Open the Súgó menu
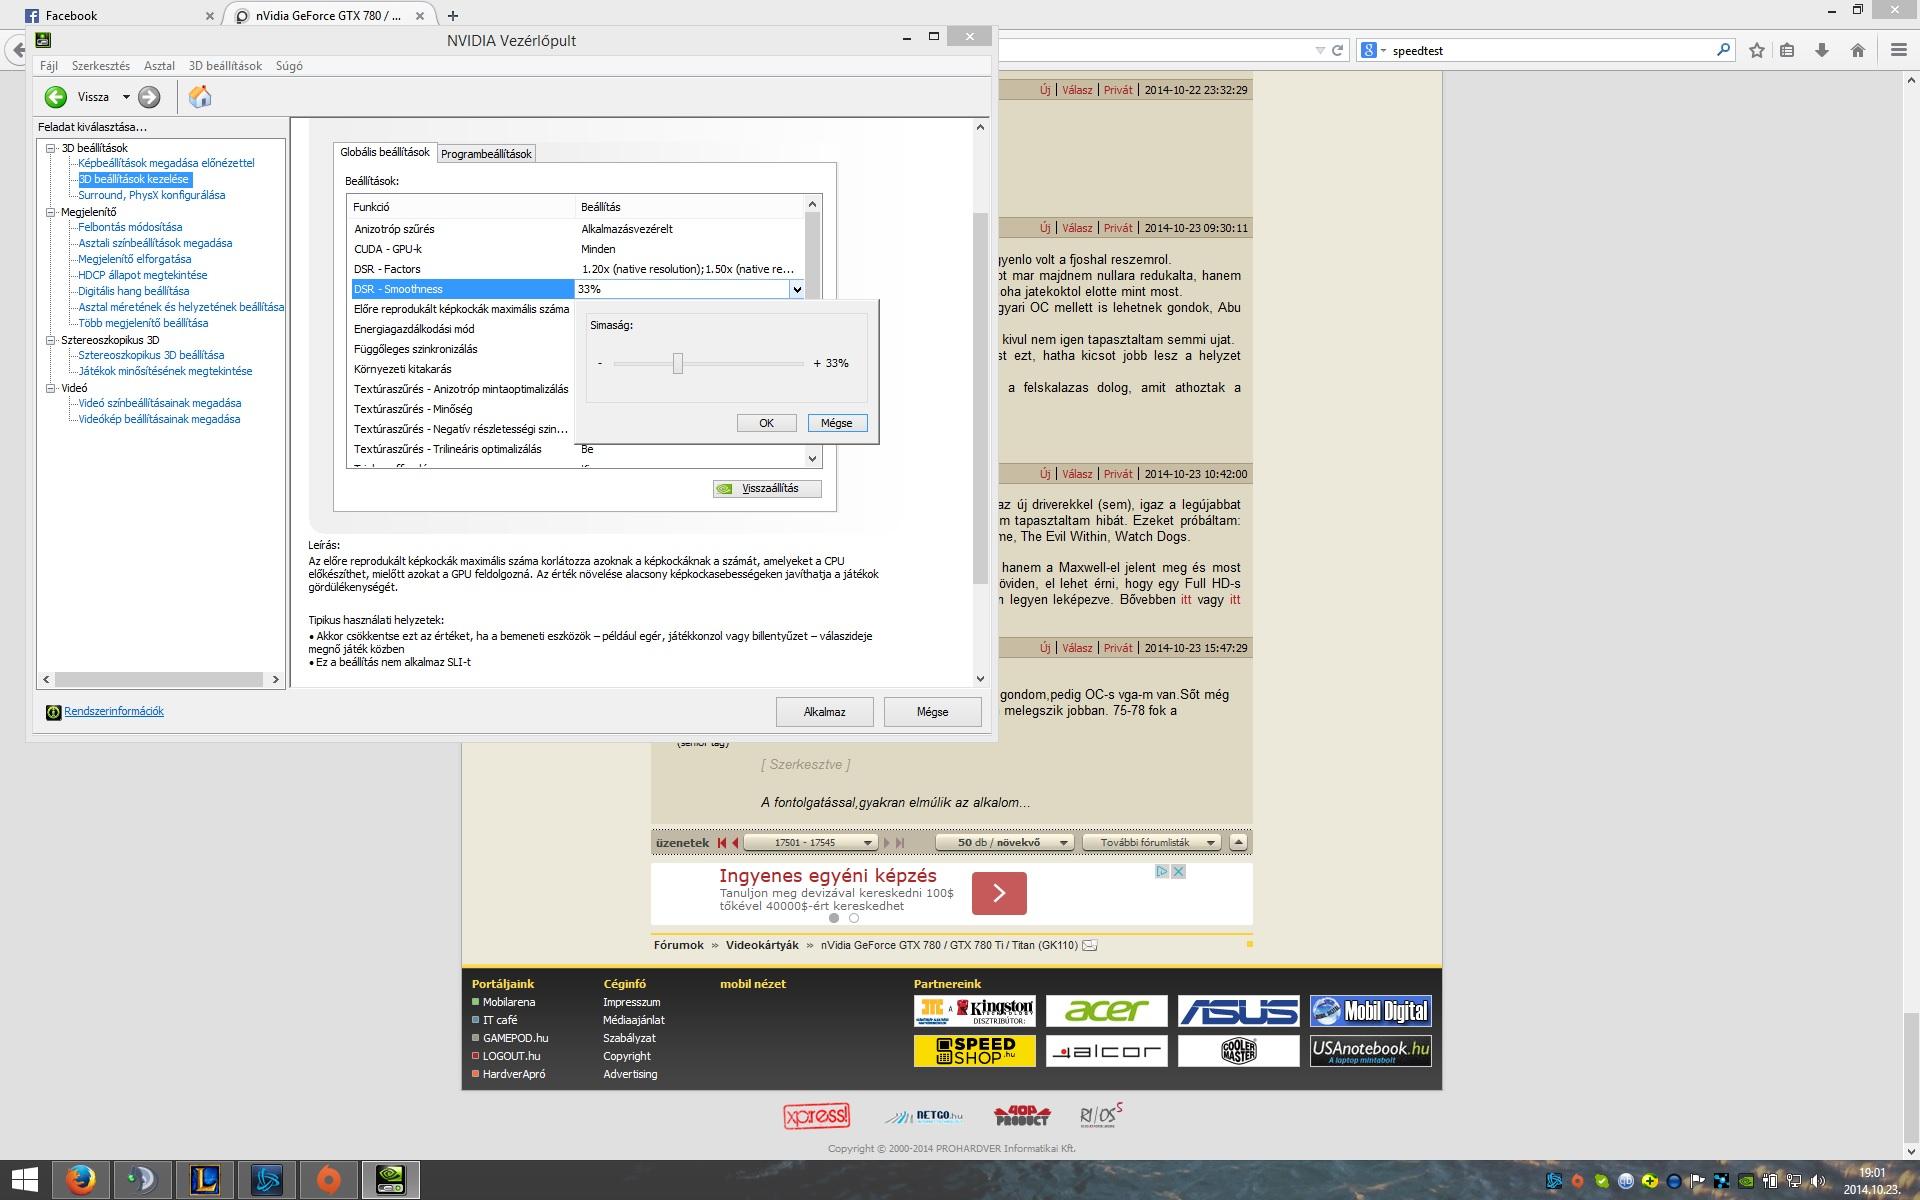The image size is (1920, 1200). [289, 66]
